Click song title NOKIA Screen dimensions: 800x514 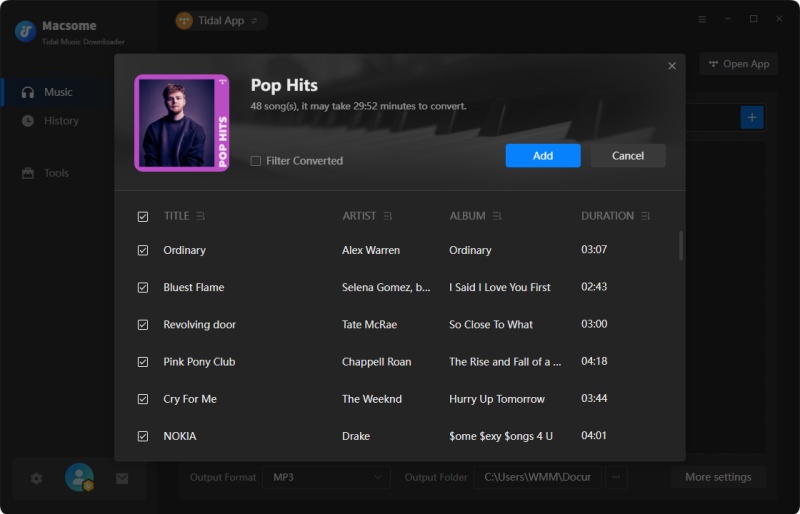(180, 436)
